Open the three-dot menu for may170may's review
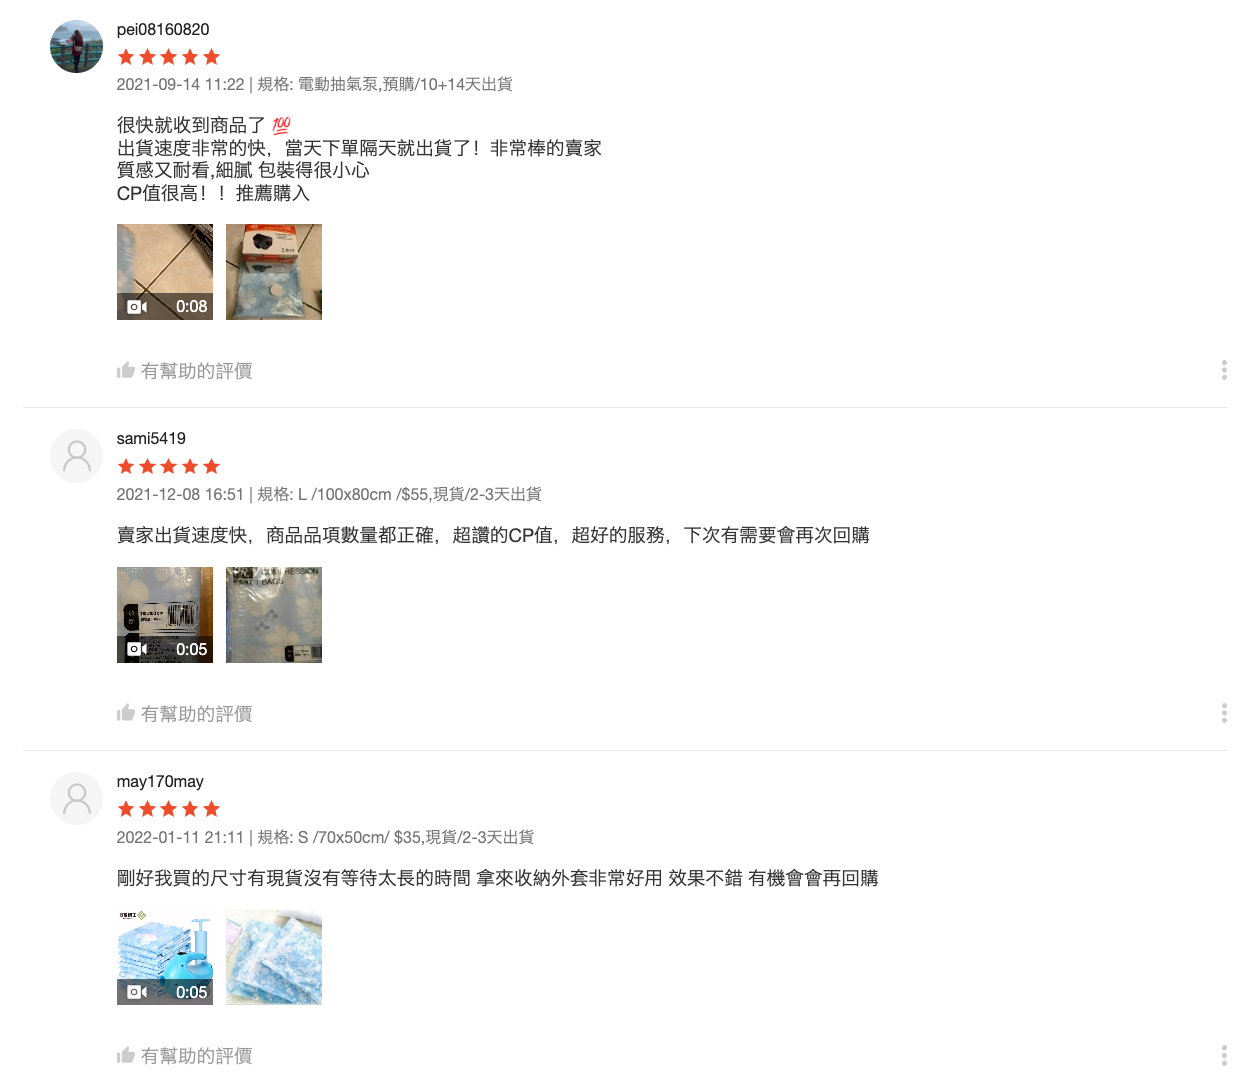The image size is (1248, 1088). click(1224, 1055)
